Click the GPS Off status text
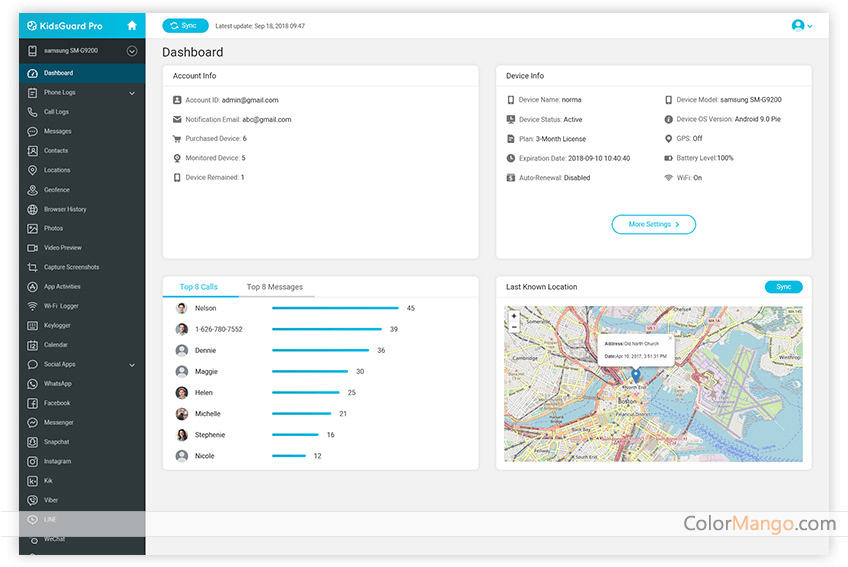 [x=690, y=139]
